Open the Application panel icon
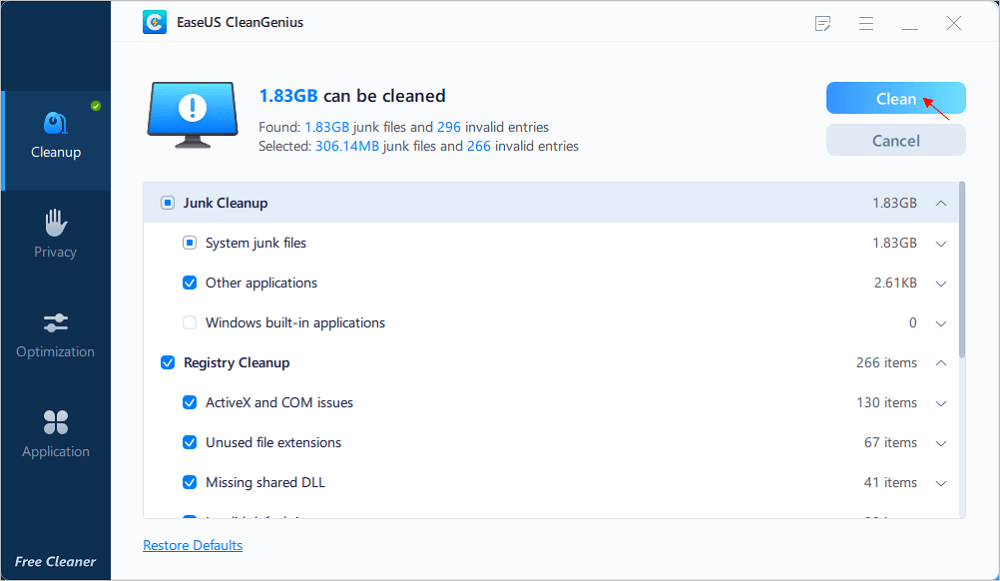 click(55, 422)
